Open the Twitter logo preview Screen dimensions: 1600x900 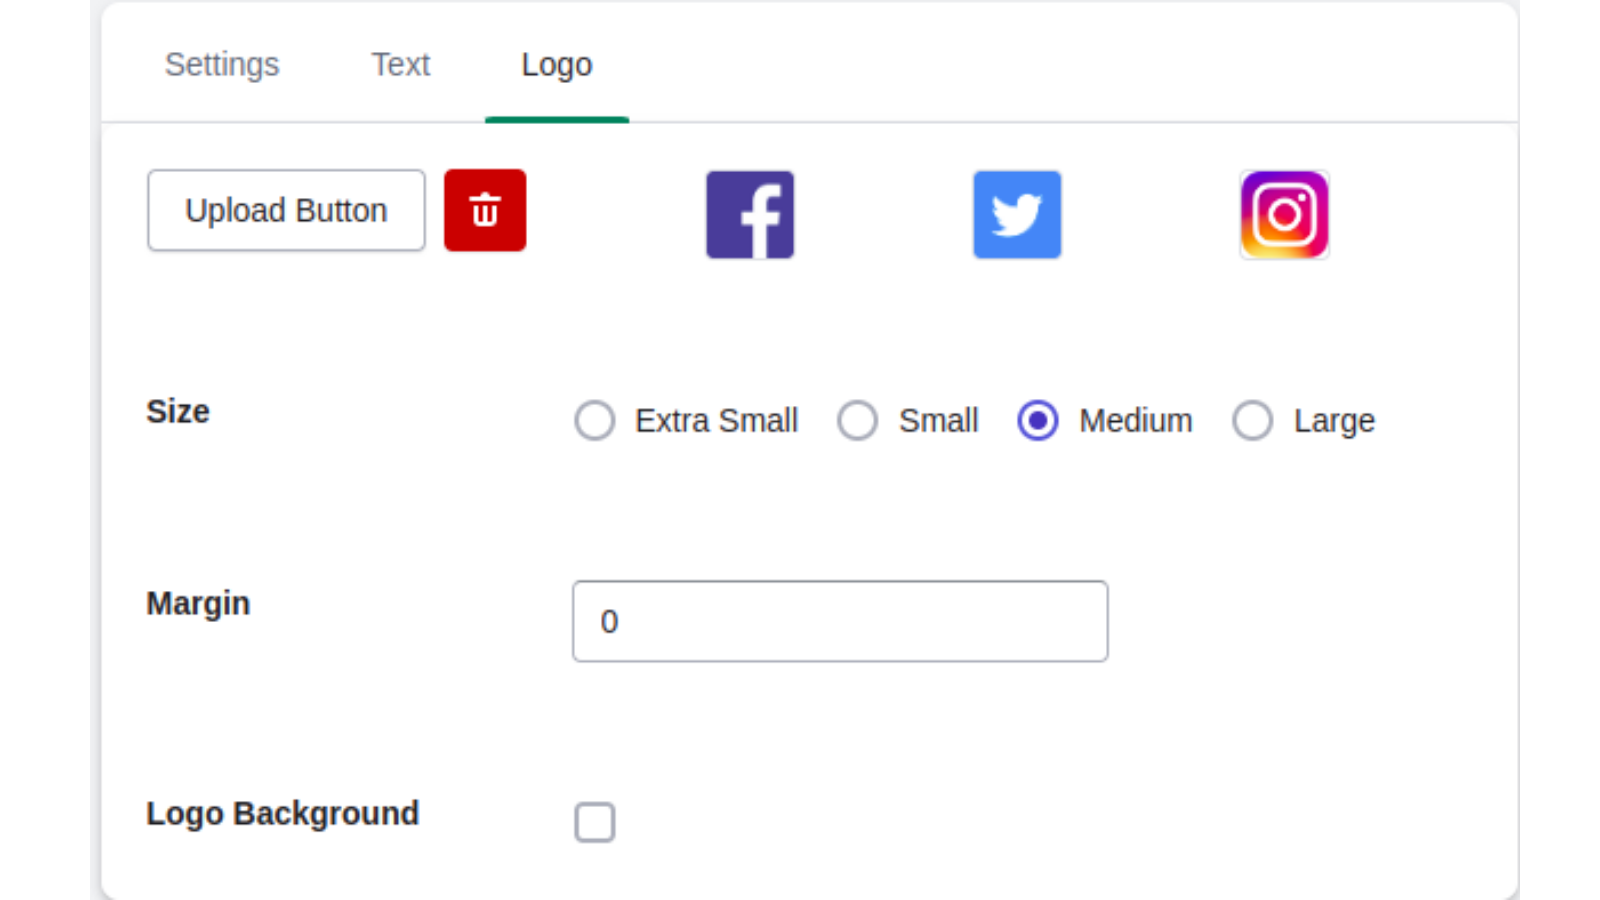1016,214
